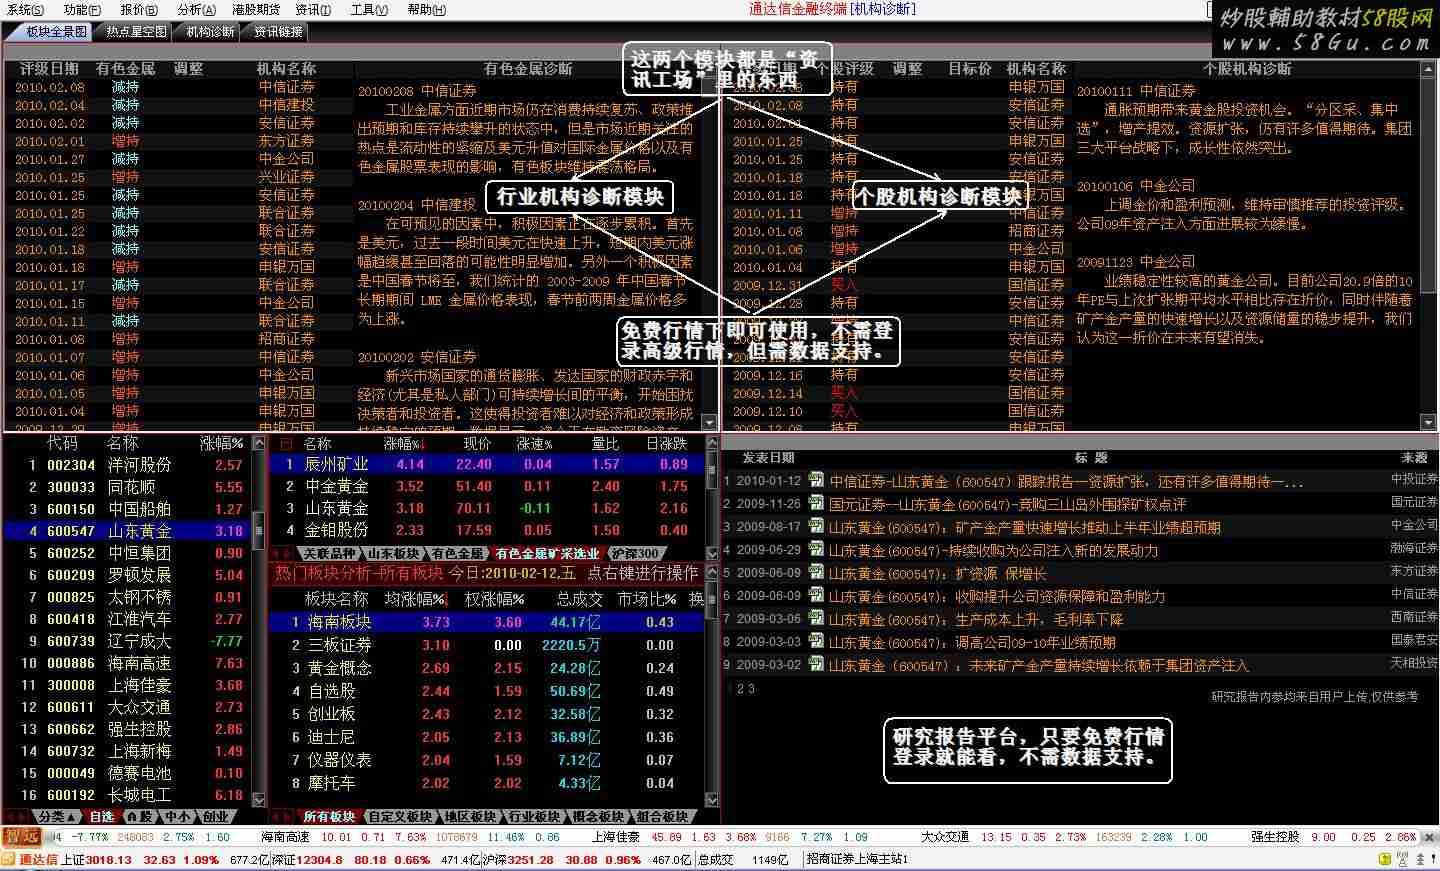
Task: Open the 系统 menu
Action: click(x=25, y=9)
